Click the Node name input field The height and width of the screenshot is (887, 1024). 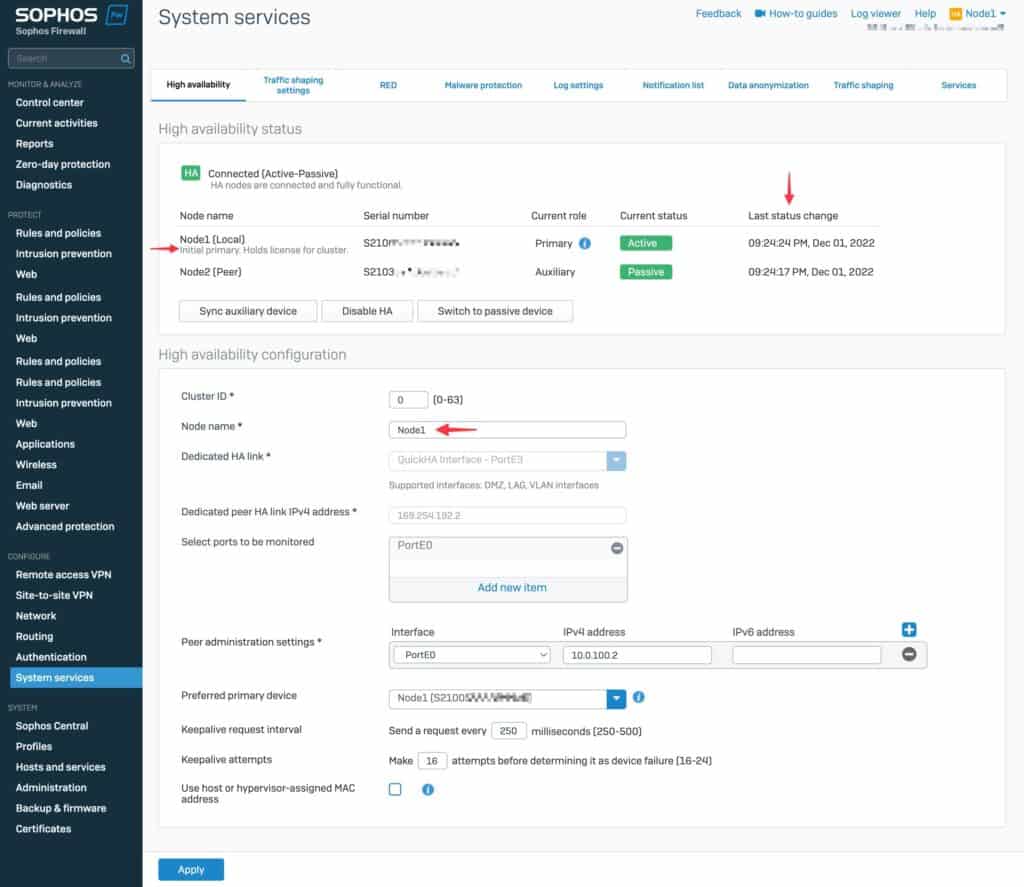[x=507, y=430]
